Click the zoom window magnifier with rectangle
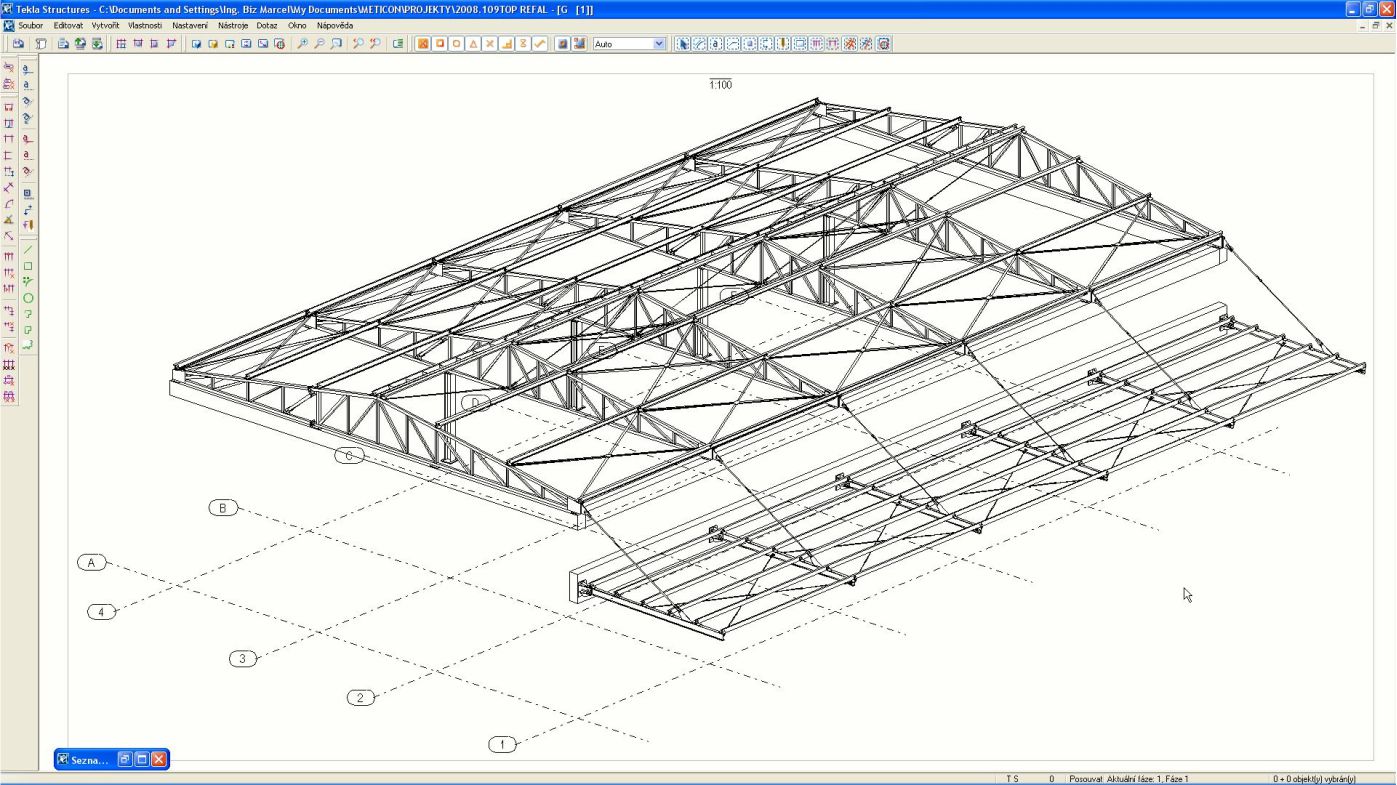 tap(337, 44)
